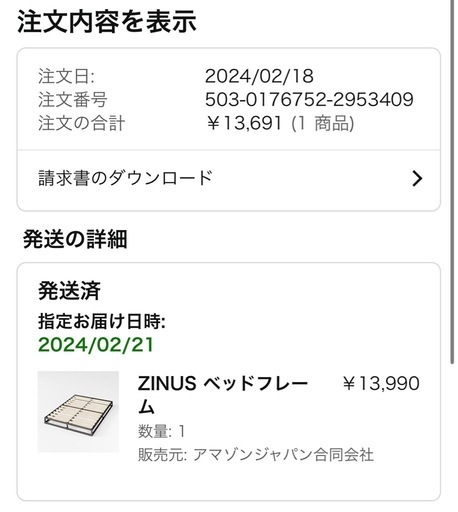458x512 pixels.
Task: Tap the 指定お届け日時 label
Action: coord(102,322)
